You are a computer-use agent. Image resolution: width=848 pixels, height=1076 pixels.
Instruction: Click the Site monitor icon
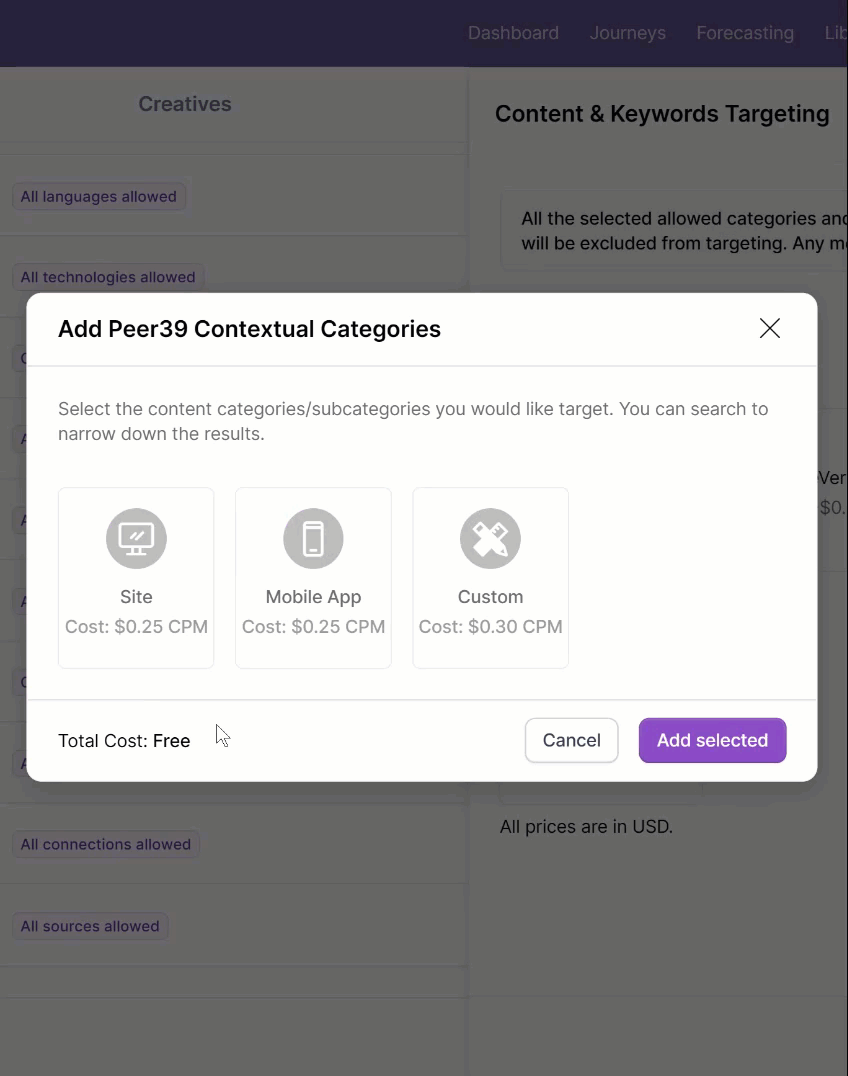(x=136, y=538)
